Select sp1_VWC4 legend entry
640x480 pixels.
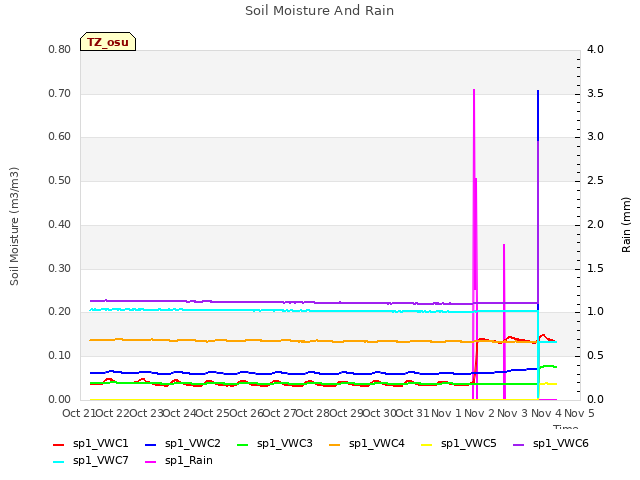367,444
